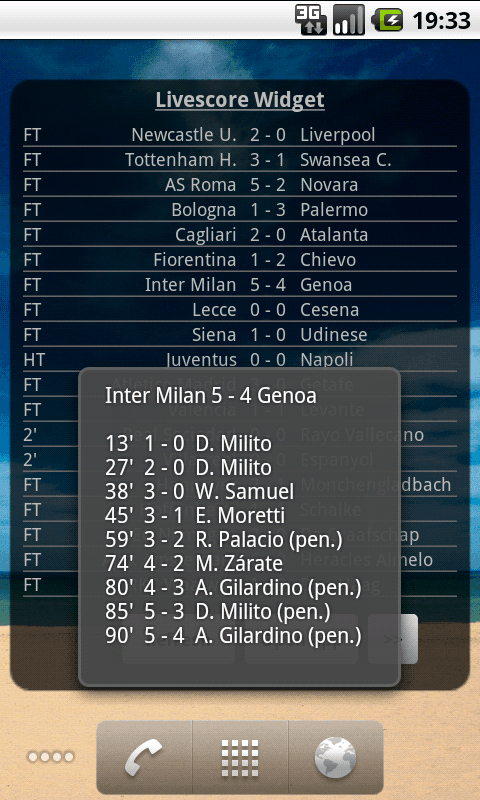This screenshot has width=480, height=800.
Task: Select the Tottenham H. vs Swansea C. row
Action: click(x=240, y=160)
